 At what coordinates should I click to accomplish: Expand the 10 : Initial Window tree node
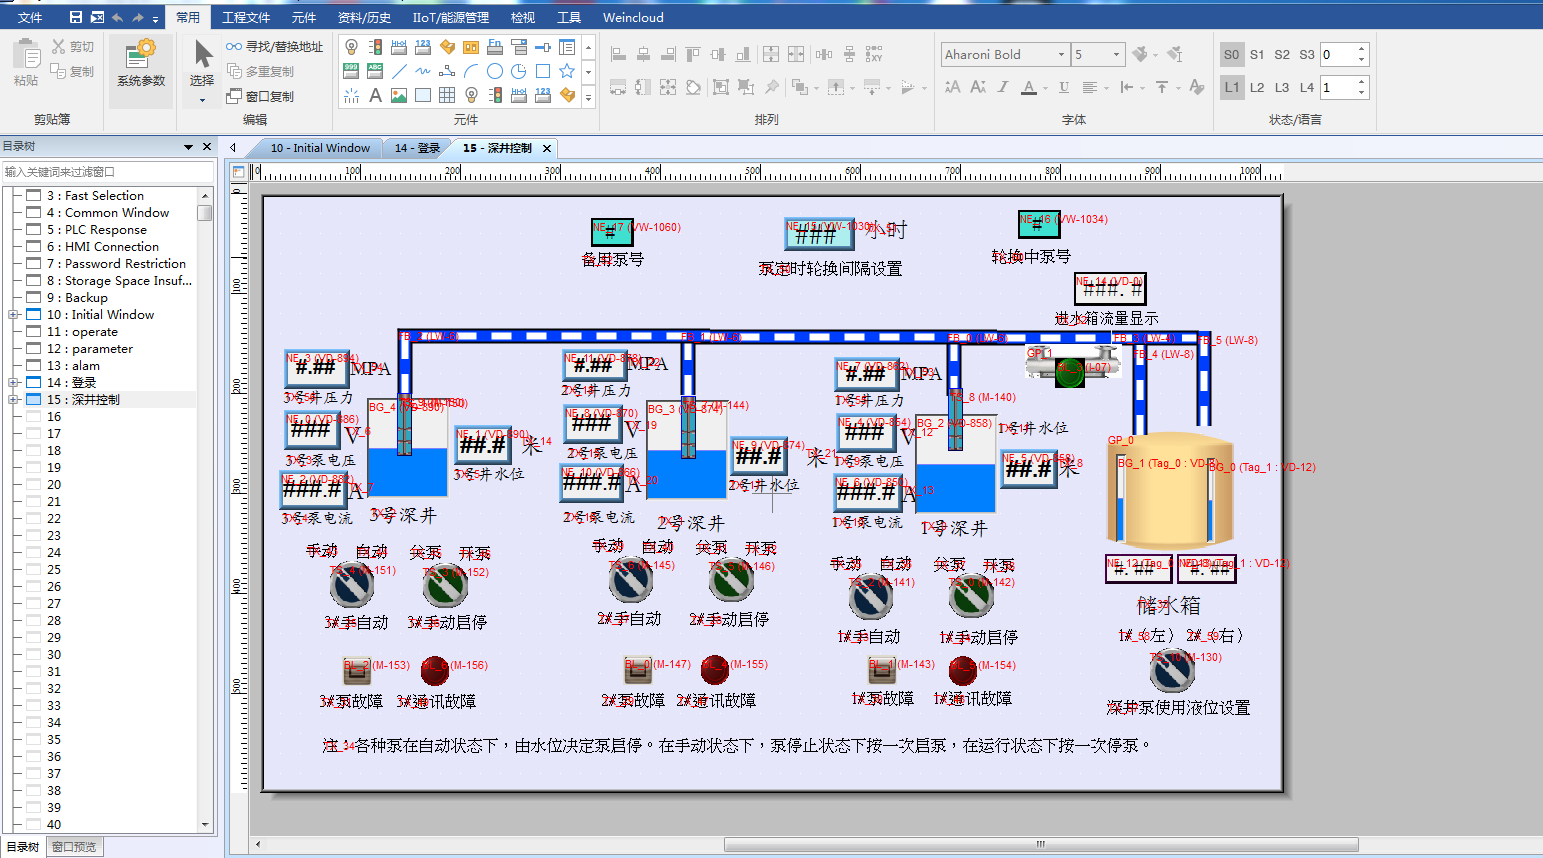[x=14, y=315]
